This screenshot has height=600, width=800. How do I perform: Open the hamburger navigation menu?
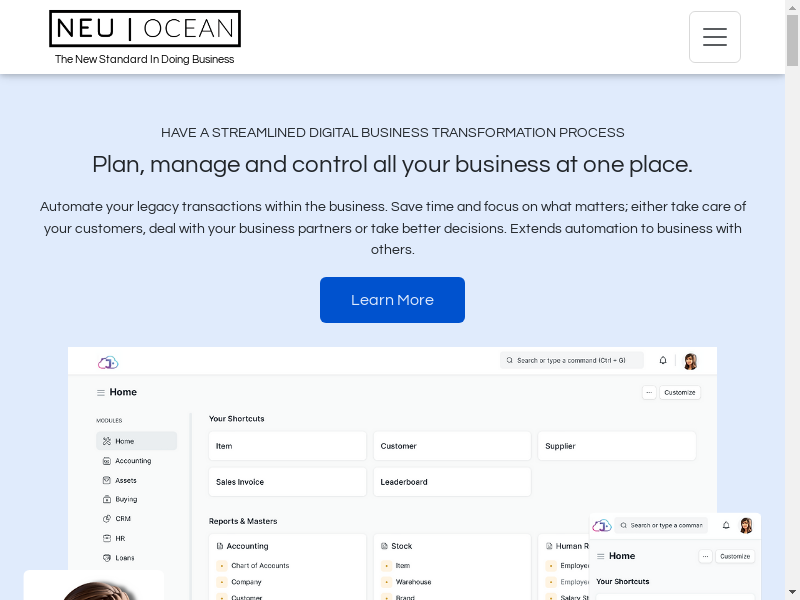click(x=714, y=37)
